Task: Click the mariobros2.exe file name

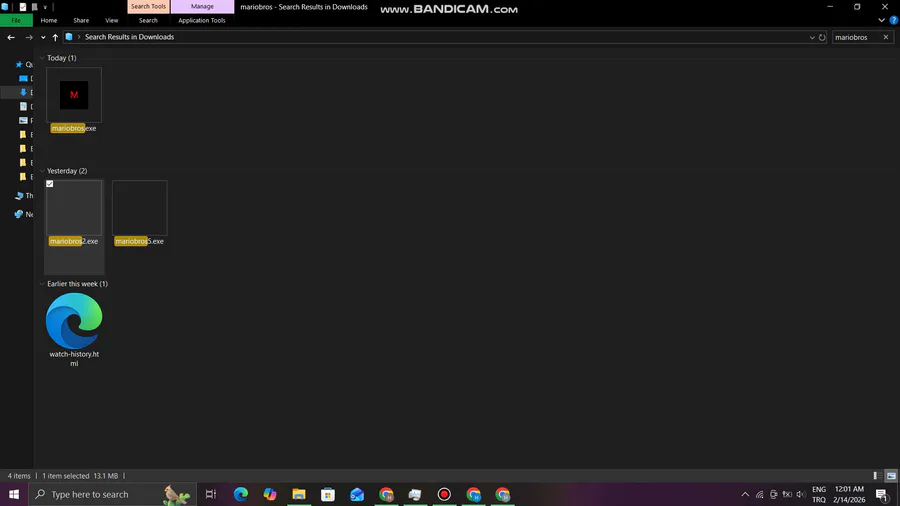Action: click(x=73, y=242)
